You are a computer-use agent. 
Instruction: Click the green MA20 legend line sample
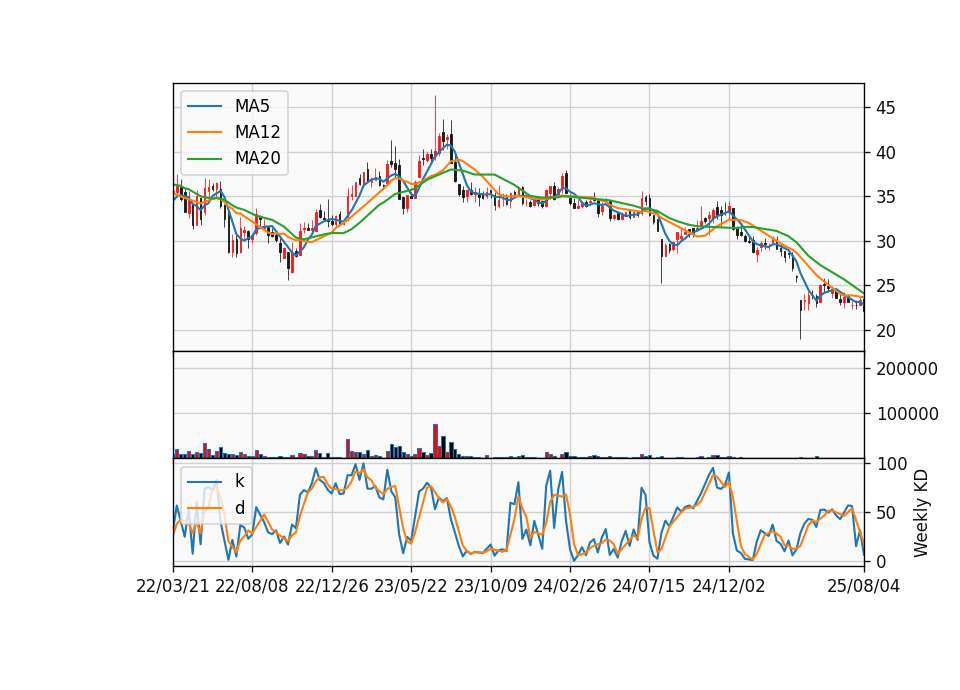(204, 159)
